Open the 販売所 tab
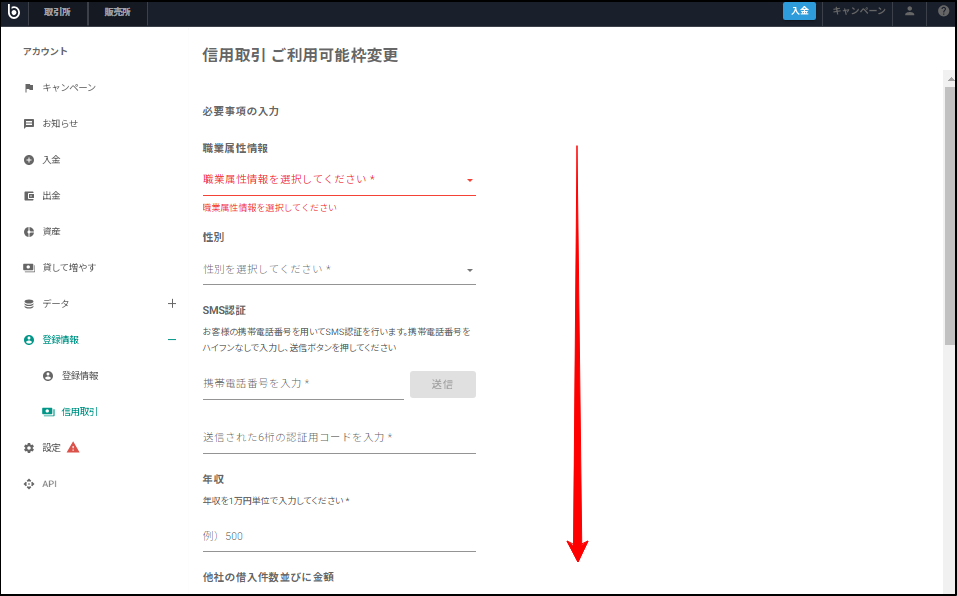The height and width of the screenshot is (596, 957). (x=117, y=12)
